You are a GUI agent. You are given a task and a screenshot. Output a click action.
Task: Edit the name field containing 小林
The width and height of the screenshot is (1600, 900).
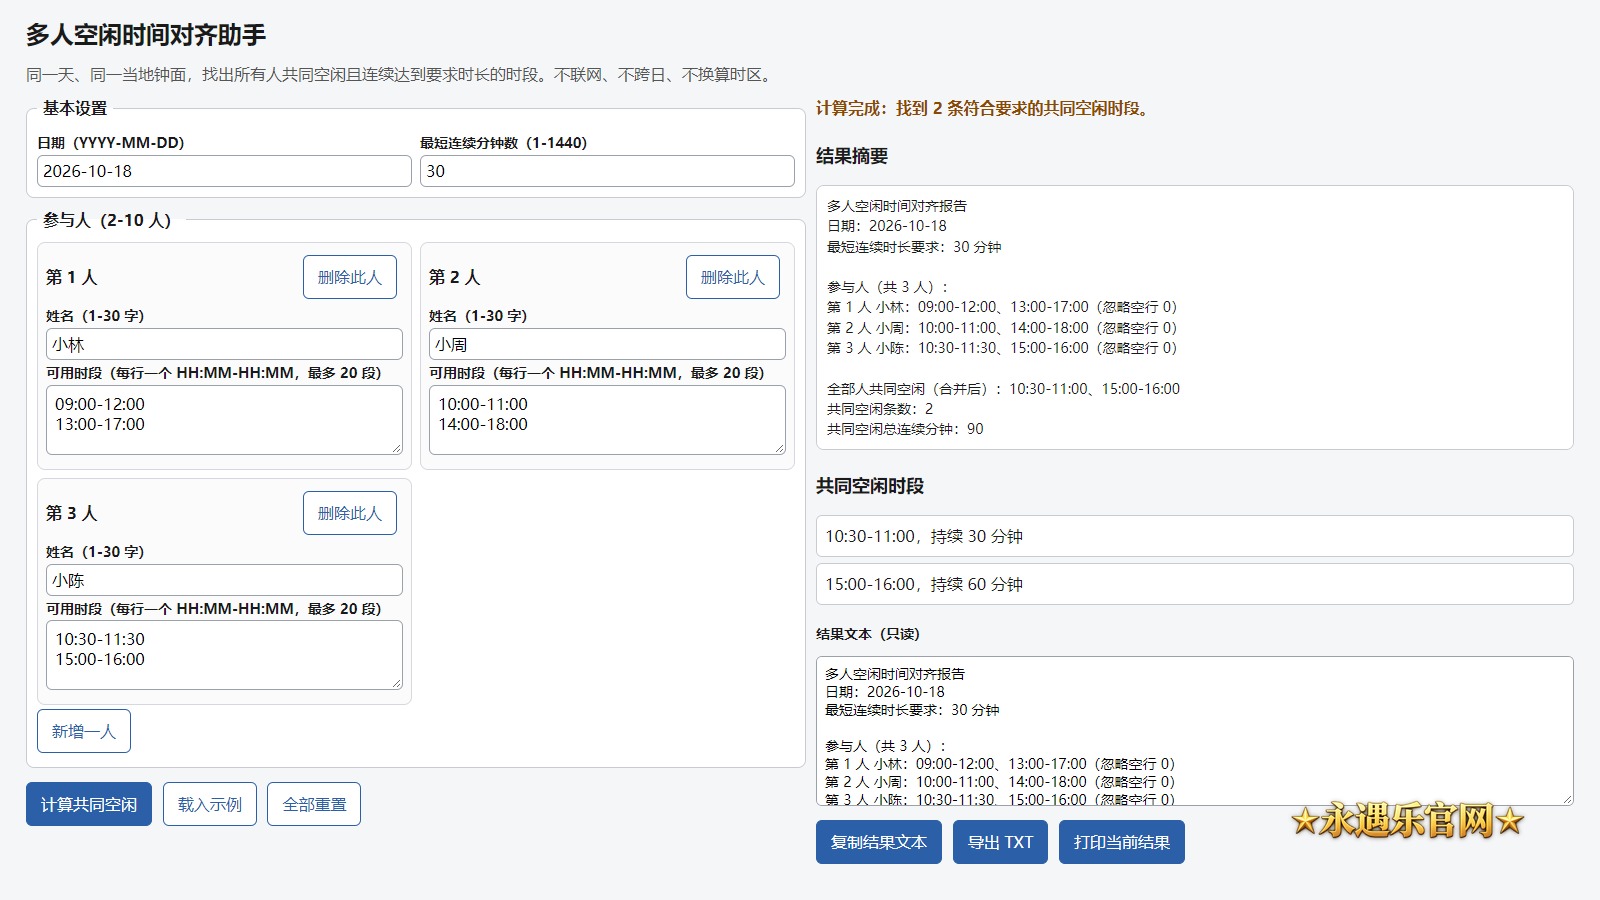pyautogui.click(x=224, y=344)
